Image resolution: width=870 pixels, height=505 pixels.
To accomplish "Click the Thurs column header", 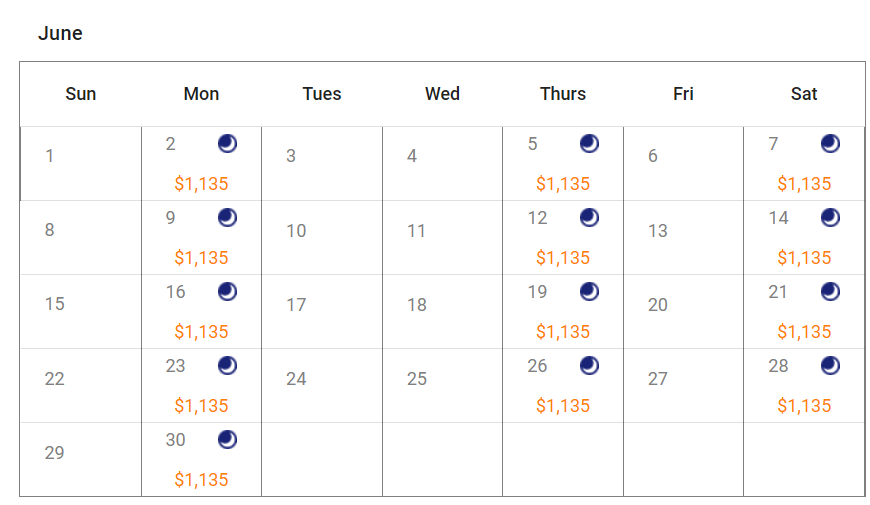I will click(563, 94).
